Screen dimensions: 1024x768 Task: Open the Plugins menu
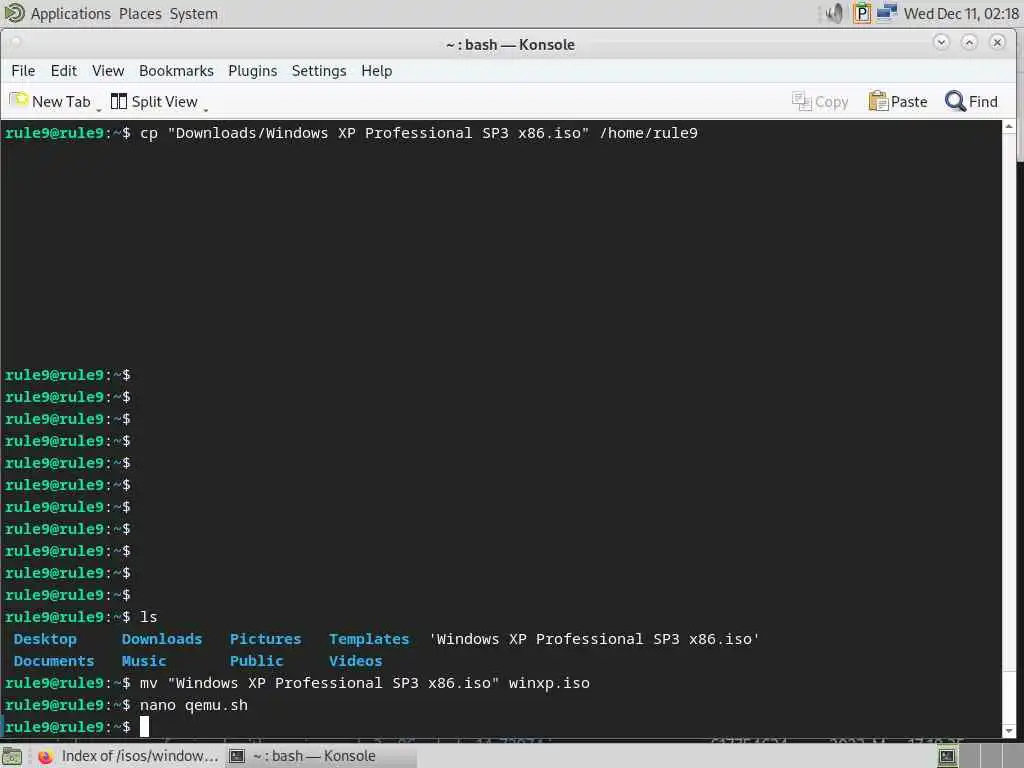tap(252, 71)
